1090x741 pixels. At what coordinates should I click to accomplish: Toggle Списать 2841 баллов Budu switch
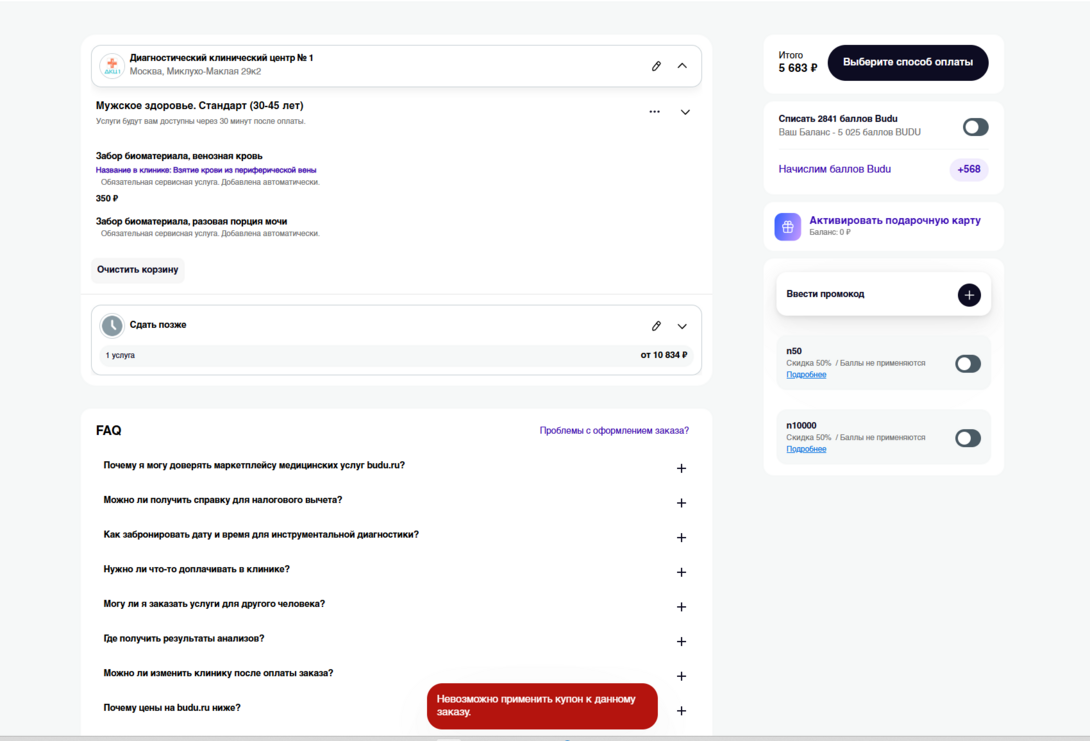[974, 127]
